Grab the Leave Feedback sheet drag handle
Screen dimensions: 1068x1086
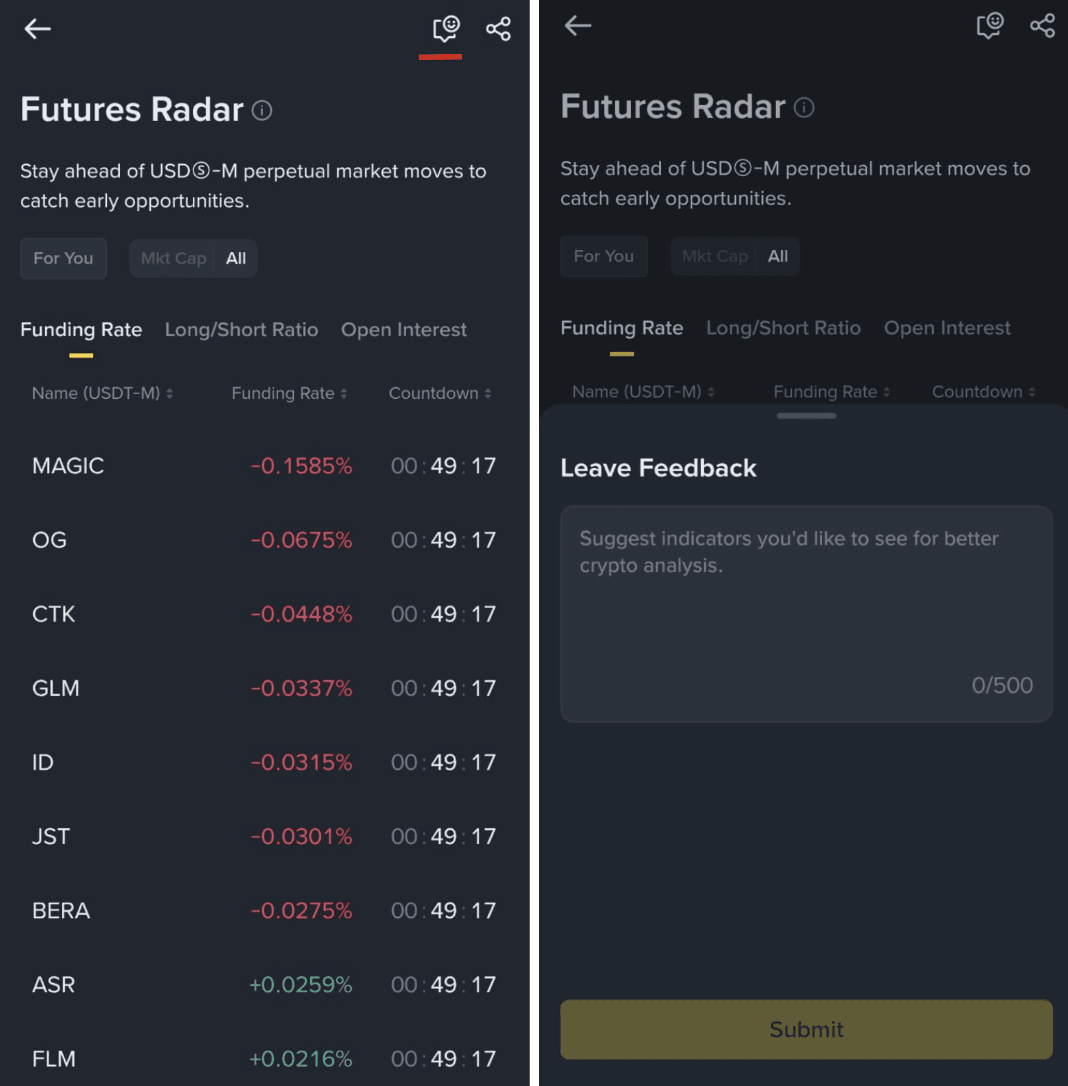coord(806,416)
